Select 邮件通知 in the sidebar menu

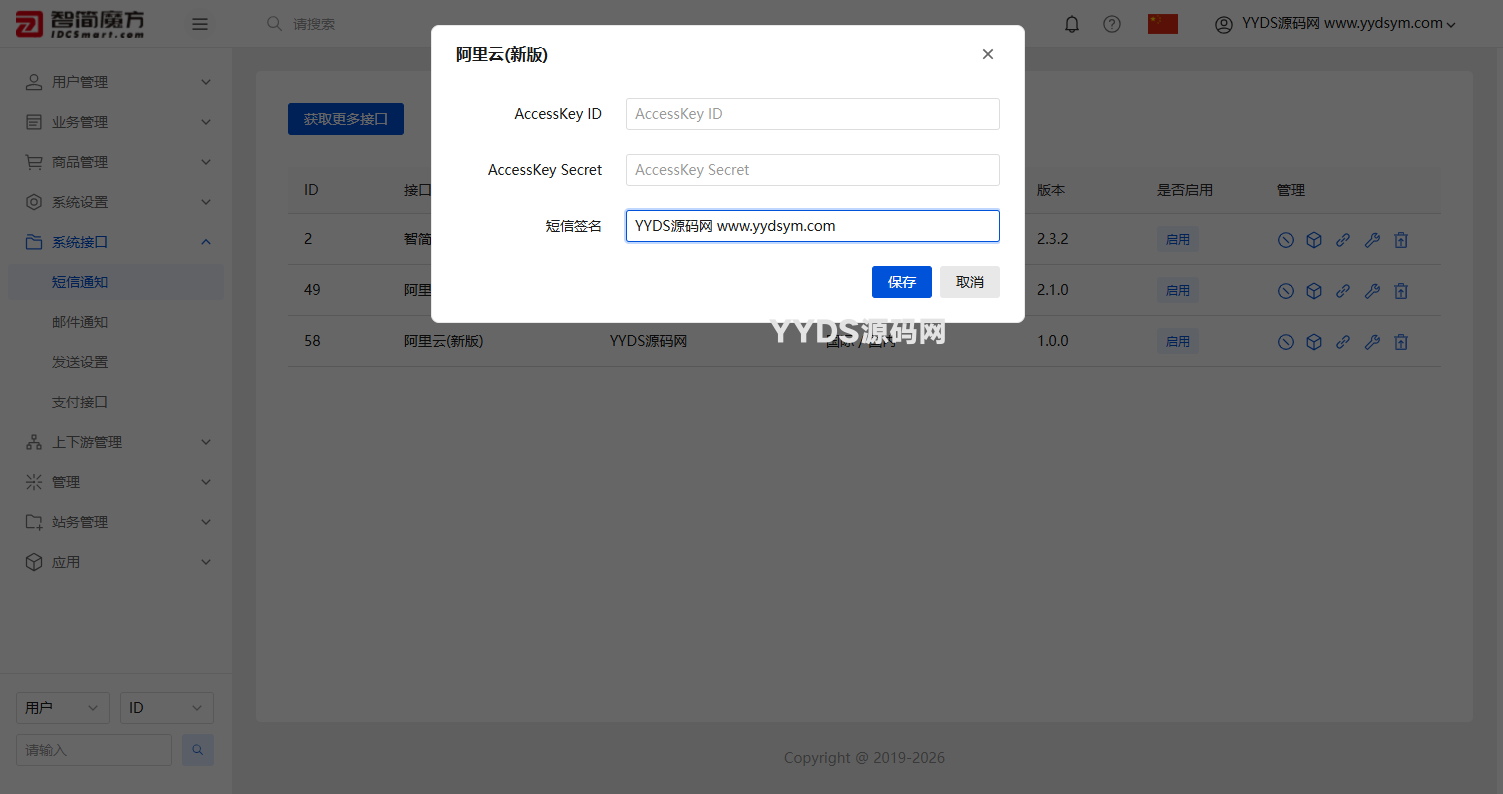coord(80,321)
